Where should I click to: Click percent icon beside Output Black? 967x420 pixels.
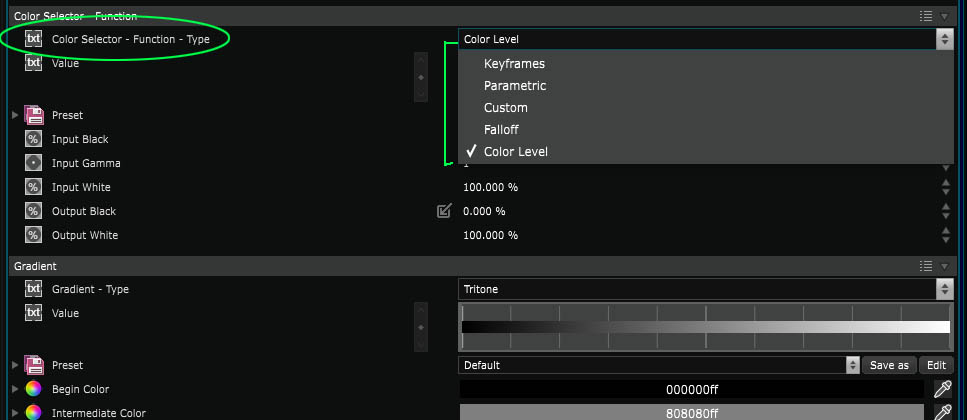(33, 211)
